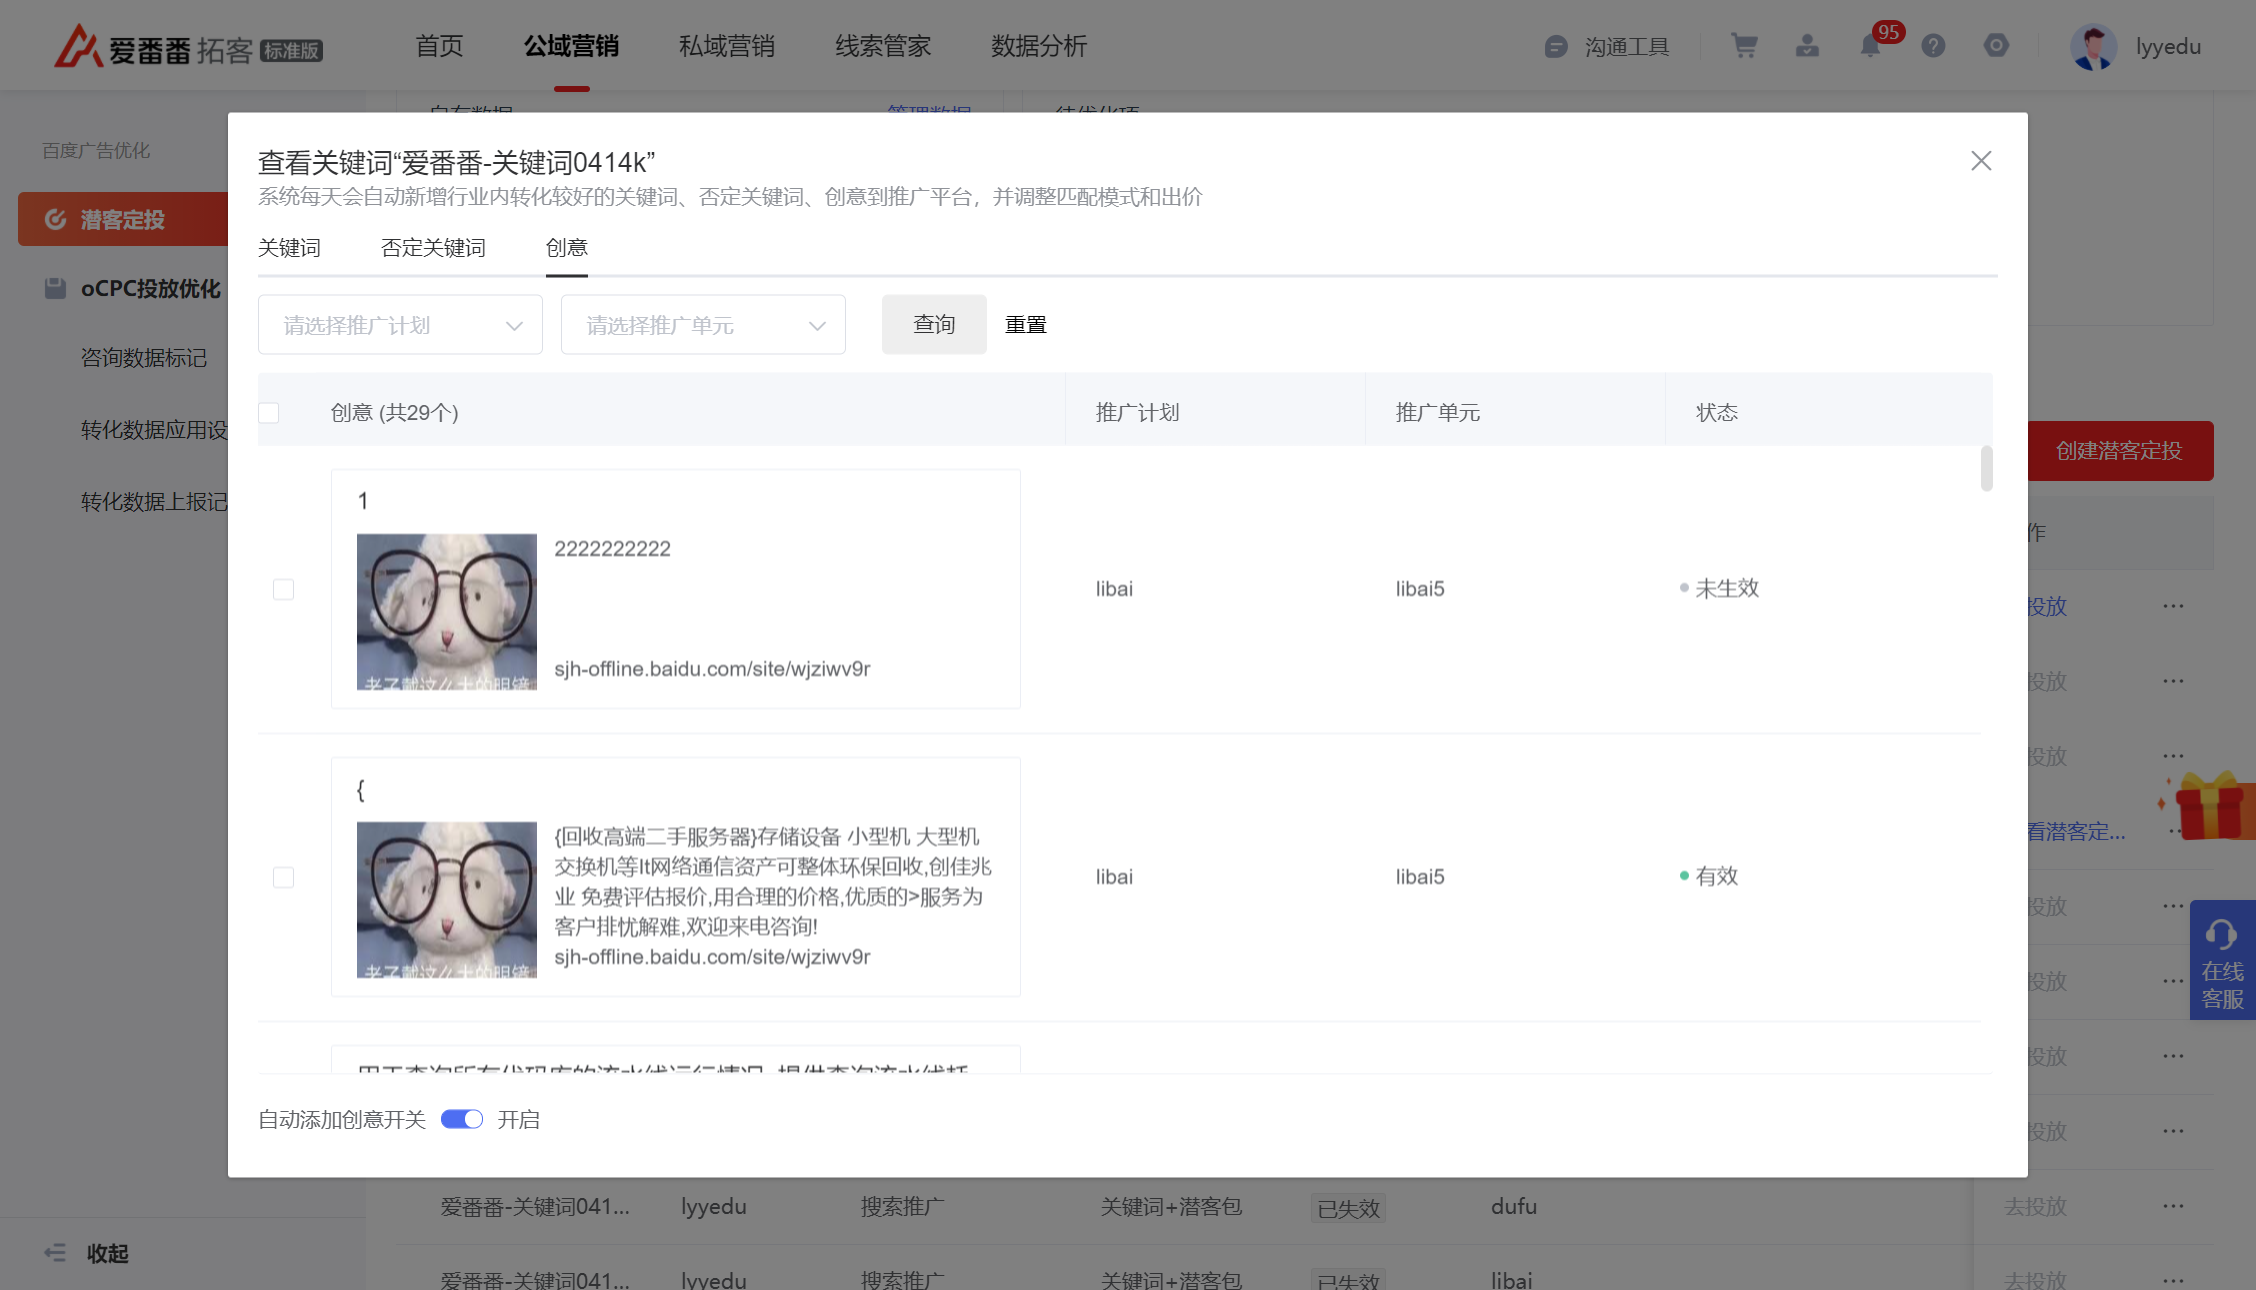
Task: Click 有效 status text
Action: tap(1717, 876)
